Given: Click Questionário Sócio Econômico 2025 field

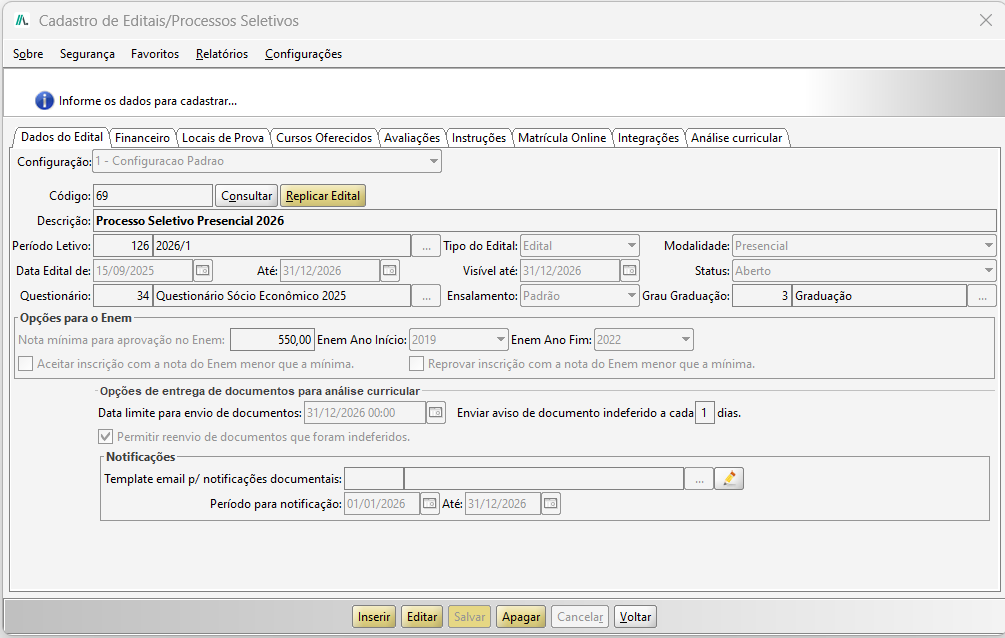Looking at the screenshot, I should (x=282, y=296).
